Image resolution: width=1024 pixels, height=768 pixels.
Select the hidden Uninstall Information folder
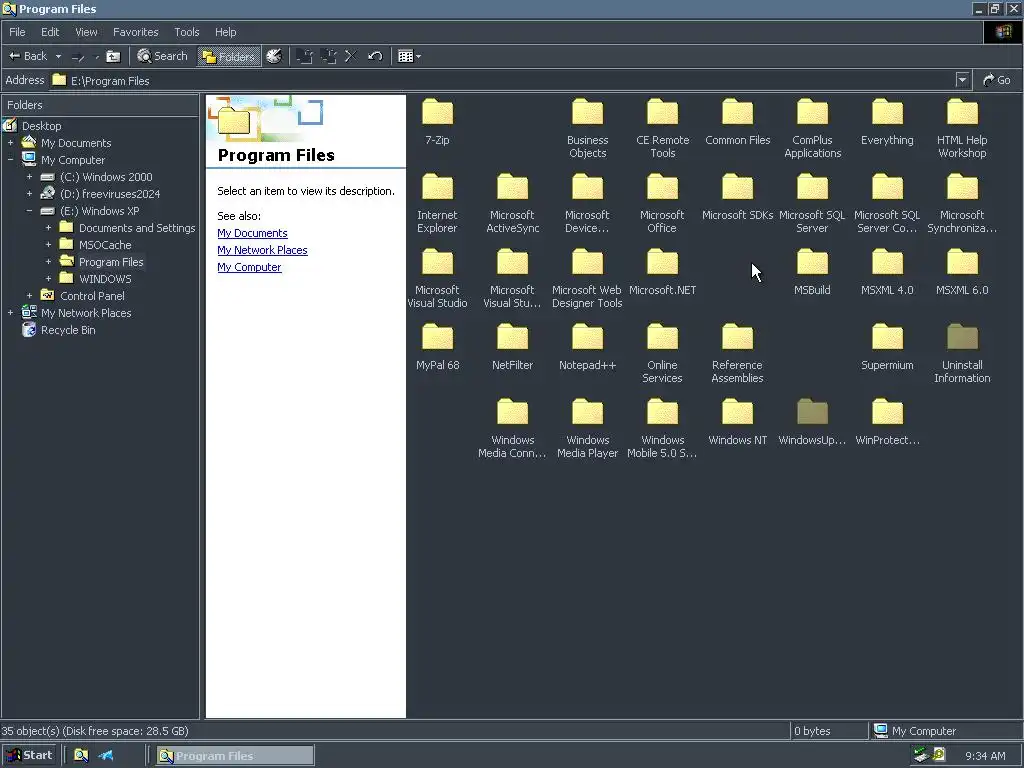(962, 353)
